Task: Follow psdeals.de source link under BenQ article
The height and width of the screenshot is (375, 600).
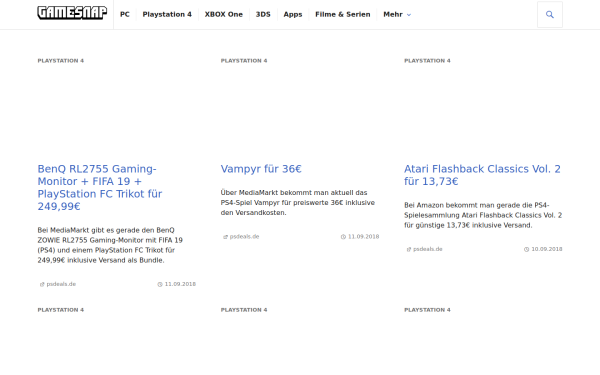Action: tap(58, 284)
